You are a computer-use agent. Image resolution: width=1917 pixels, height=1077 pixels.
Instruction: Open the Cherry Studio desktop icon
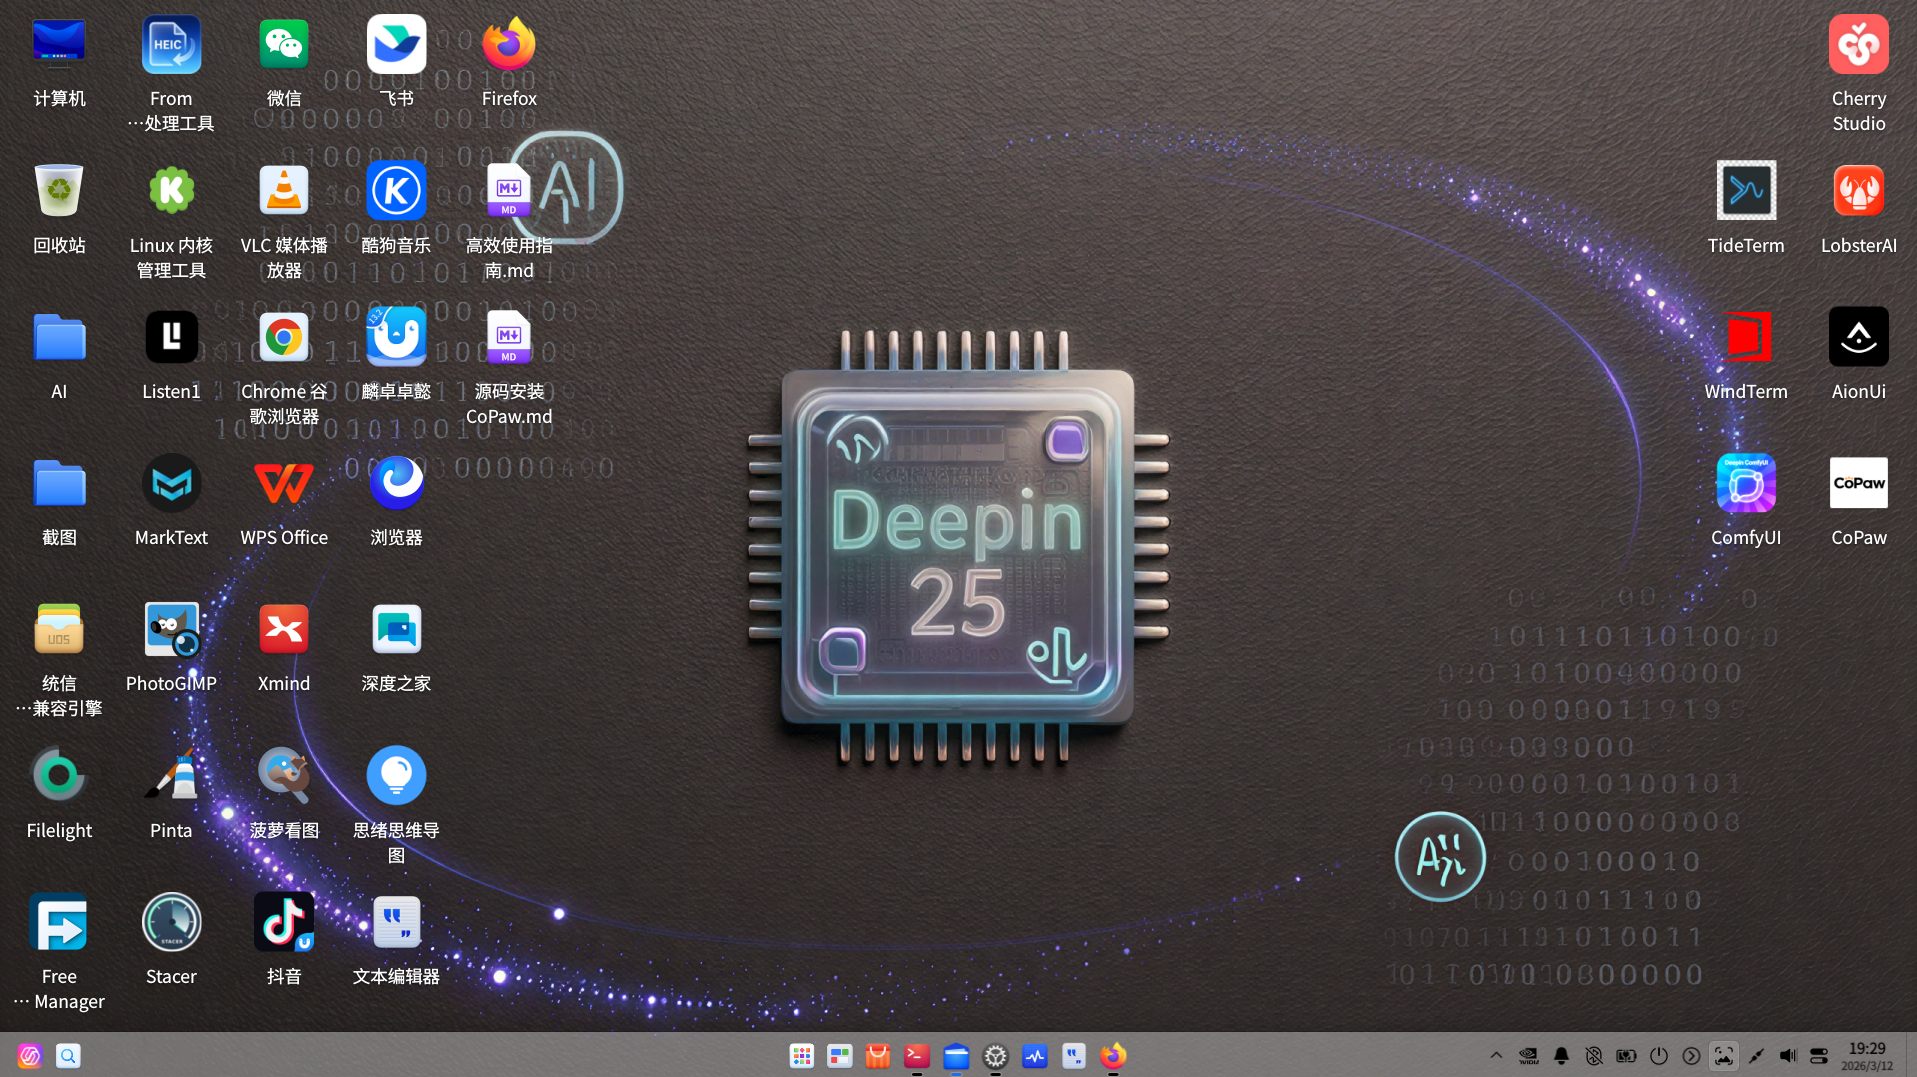click(1858, 45)
